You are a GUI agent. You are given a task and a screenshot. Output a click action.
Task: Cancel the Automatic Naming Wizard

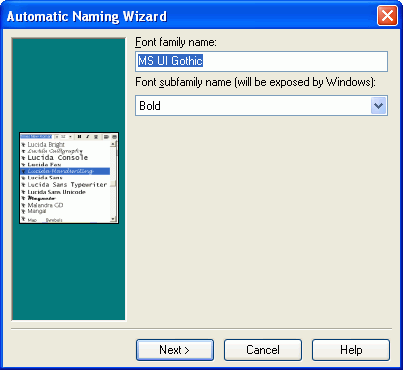263,350
